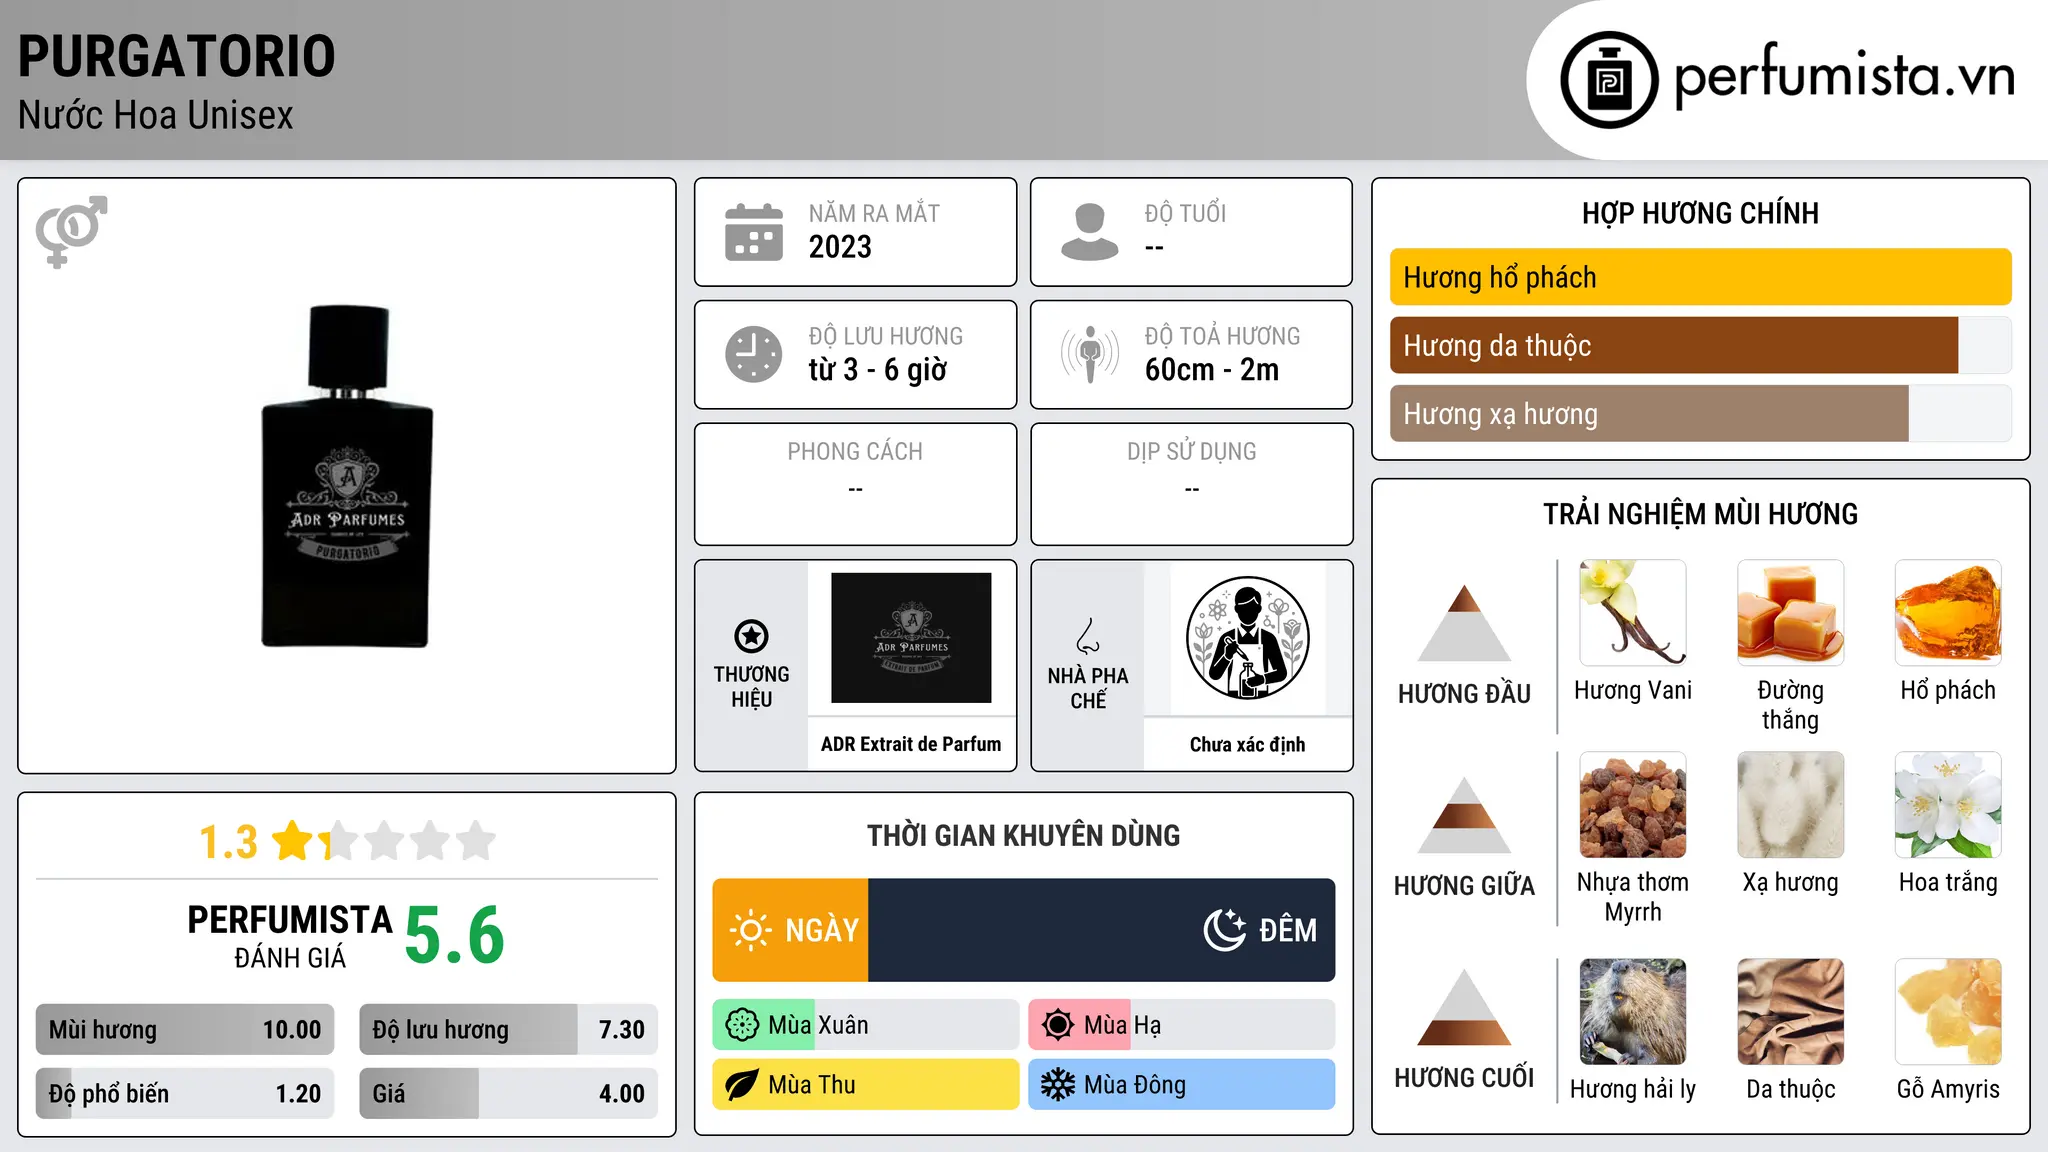
Task: Click the Nước Hoa Unisex subtitle
Action: point(156,115)
